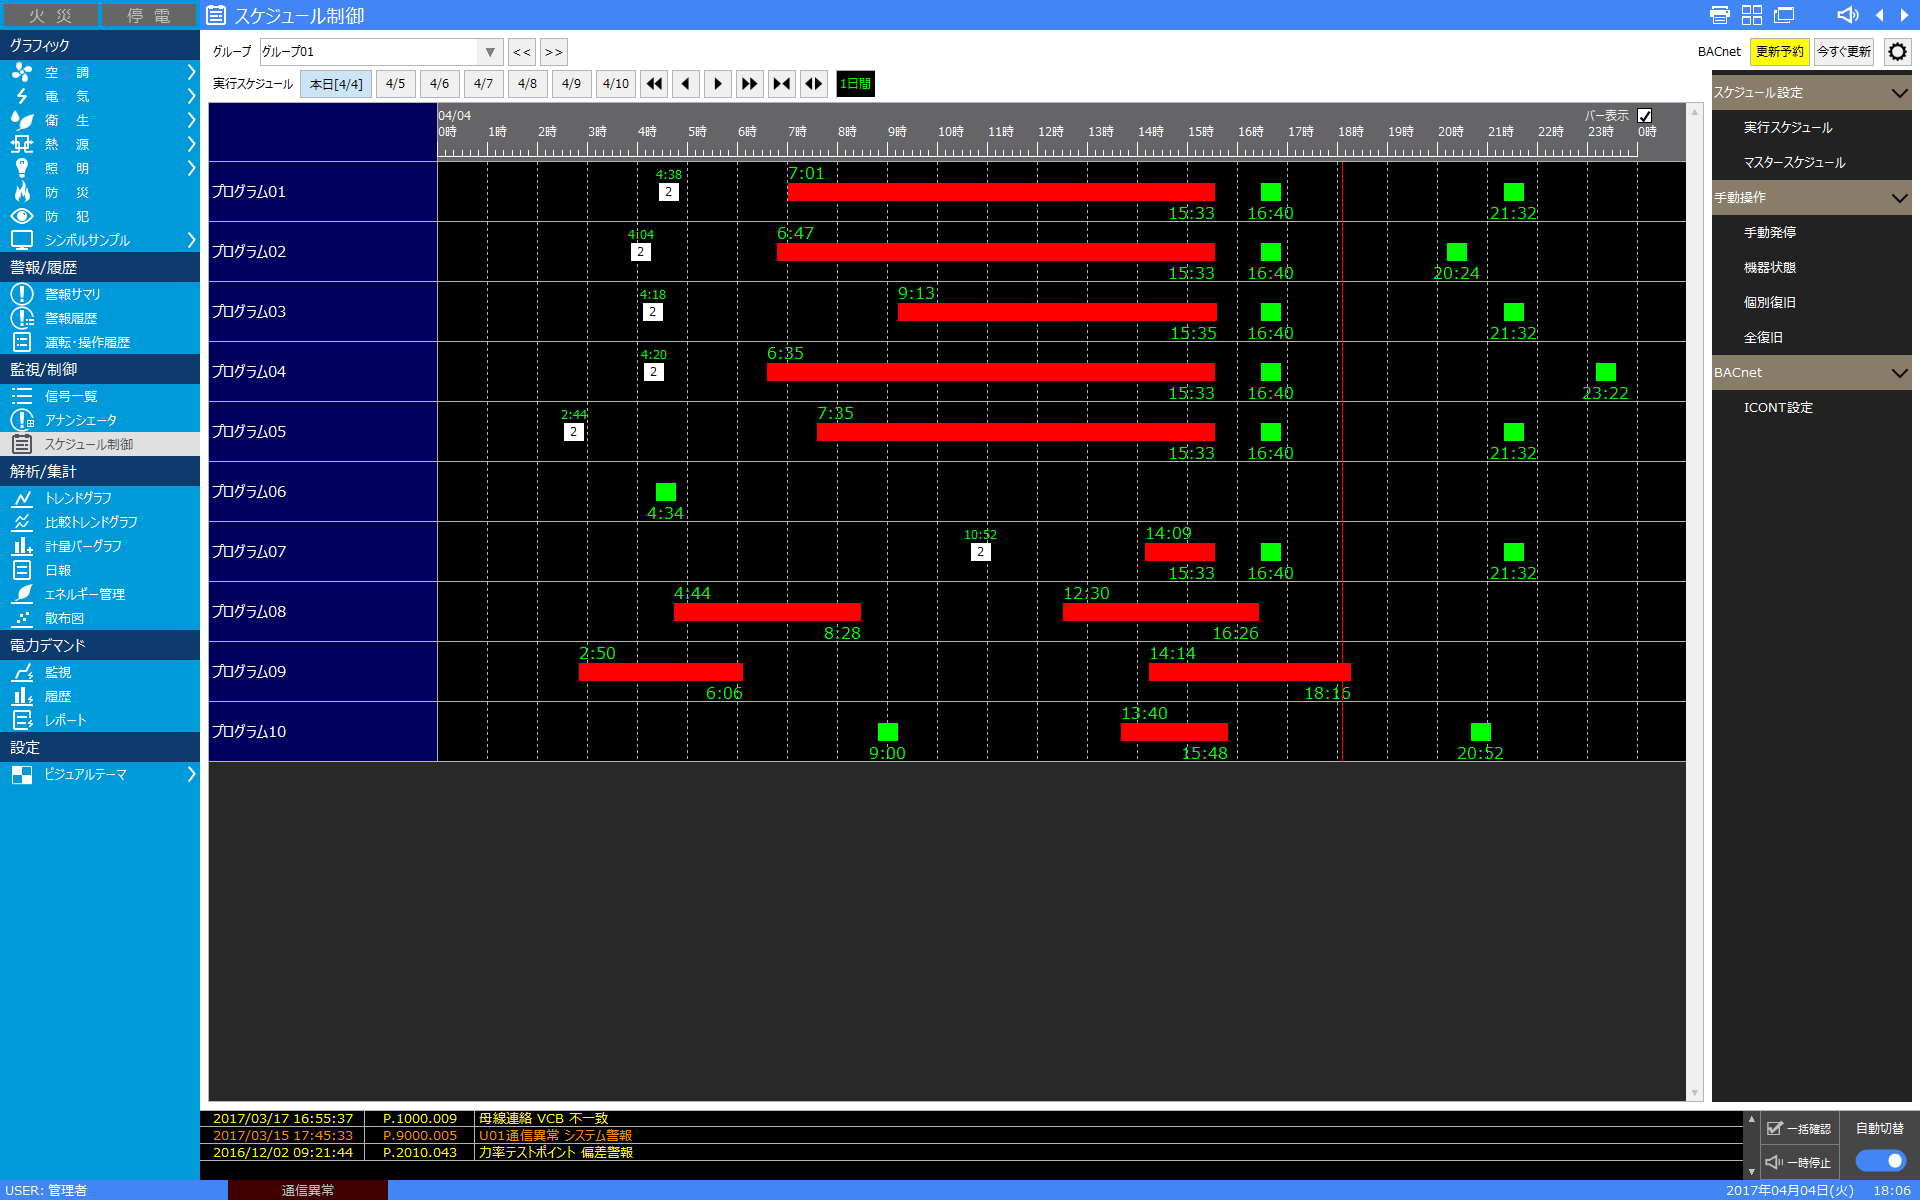Viewport: 1920px width, 1200px height.
Task: Toggle the 自動切替 switch
Action: 1880,1161
